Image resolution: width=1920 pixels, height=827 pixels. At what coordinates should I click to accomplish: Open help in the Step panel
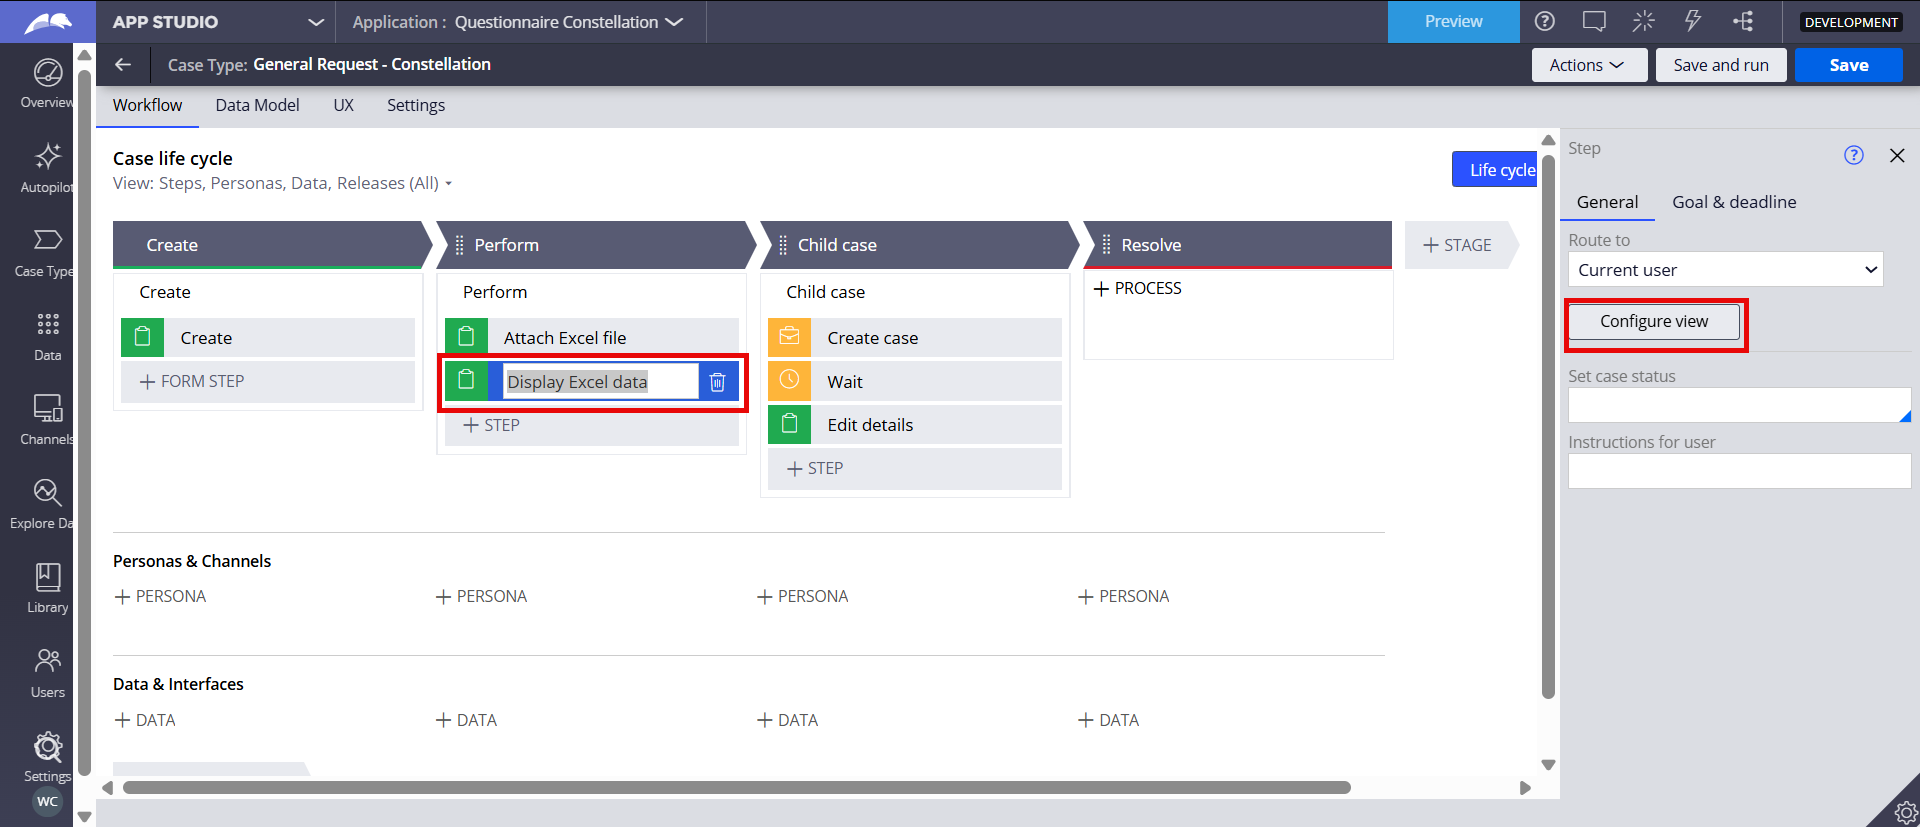click(x=1853, y=155)
